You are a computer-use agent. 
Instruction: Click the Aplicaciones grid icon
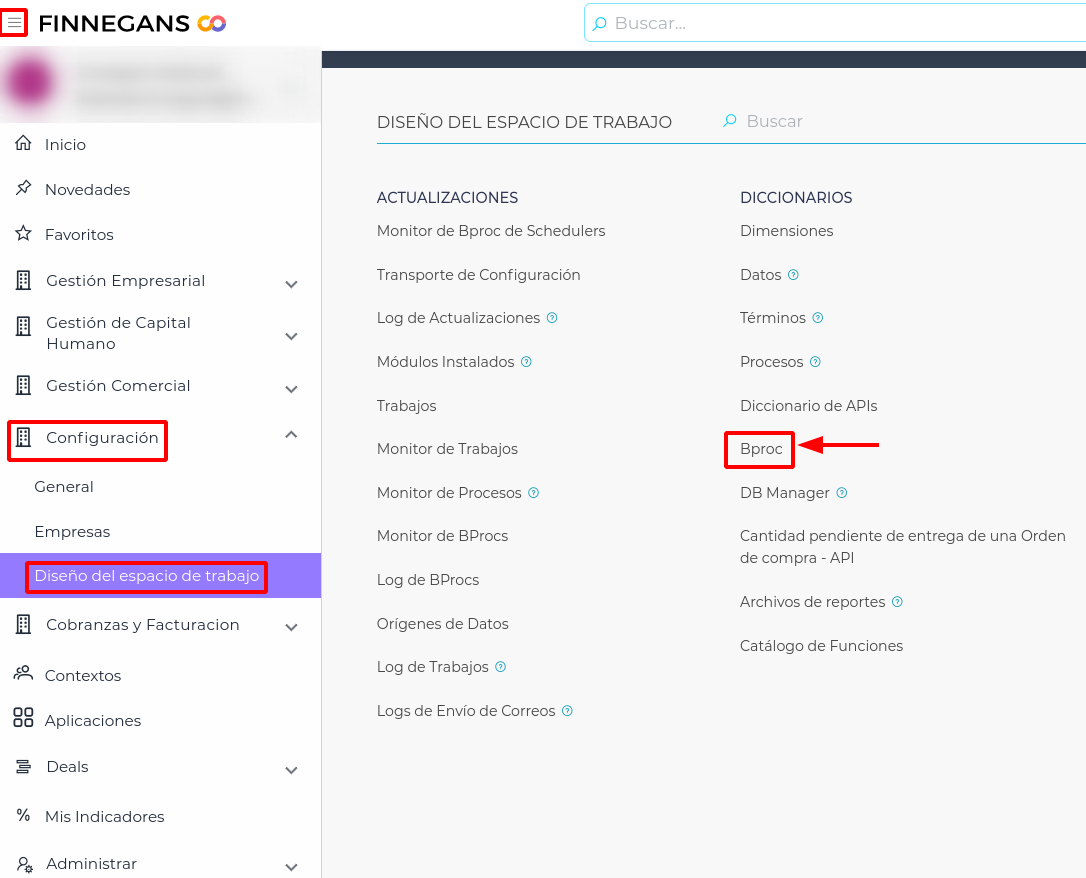click(x=23, y=719)
